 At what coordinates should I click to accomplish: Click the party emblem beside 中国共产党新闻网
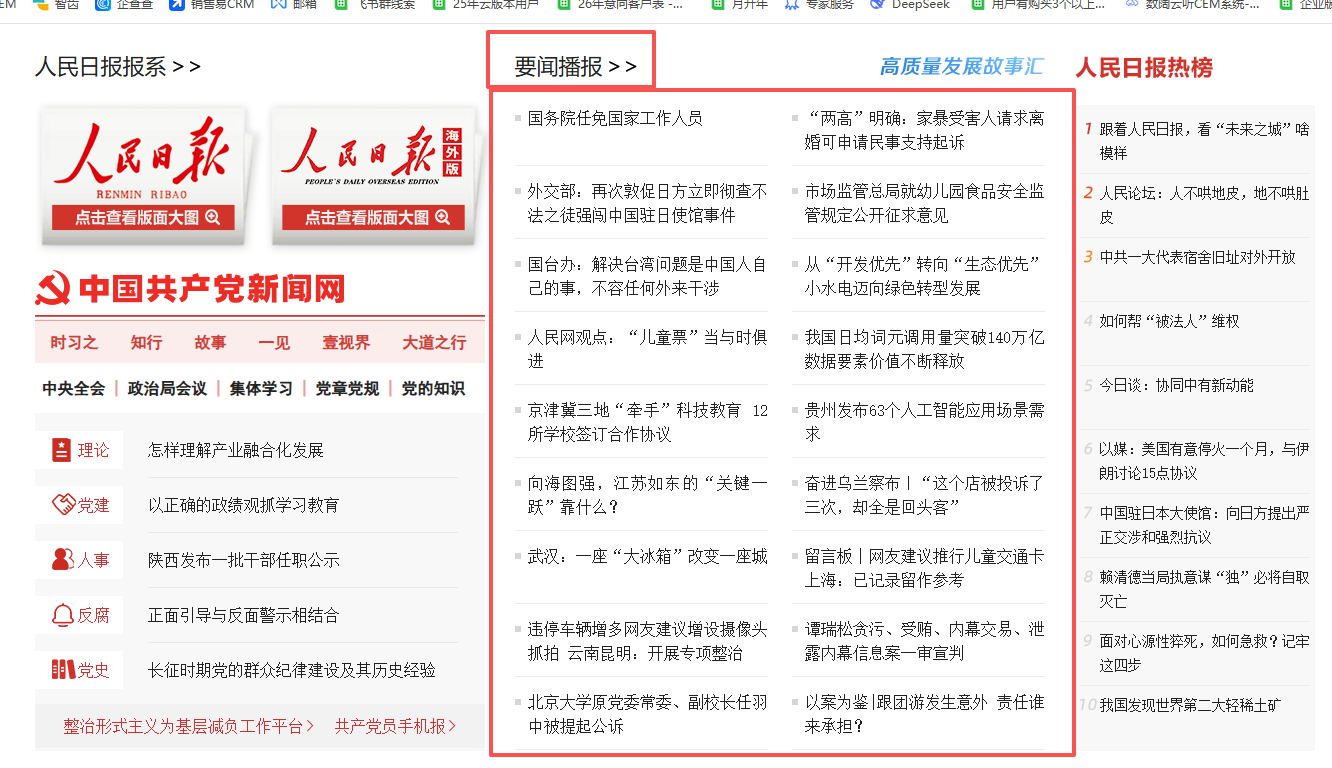(53, 290)
